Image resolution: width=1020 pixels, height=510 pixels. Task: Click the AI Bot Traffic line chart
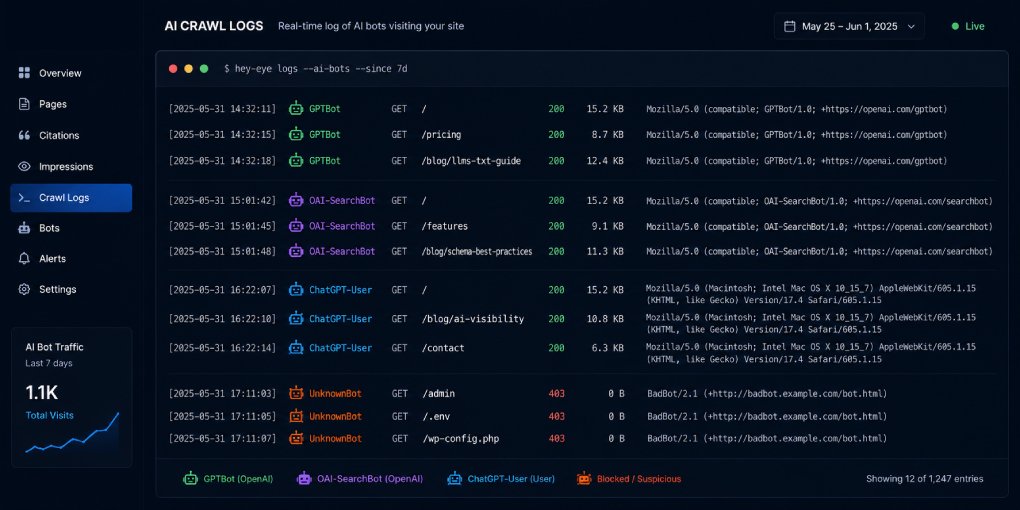(72, 433)
